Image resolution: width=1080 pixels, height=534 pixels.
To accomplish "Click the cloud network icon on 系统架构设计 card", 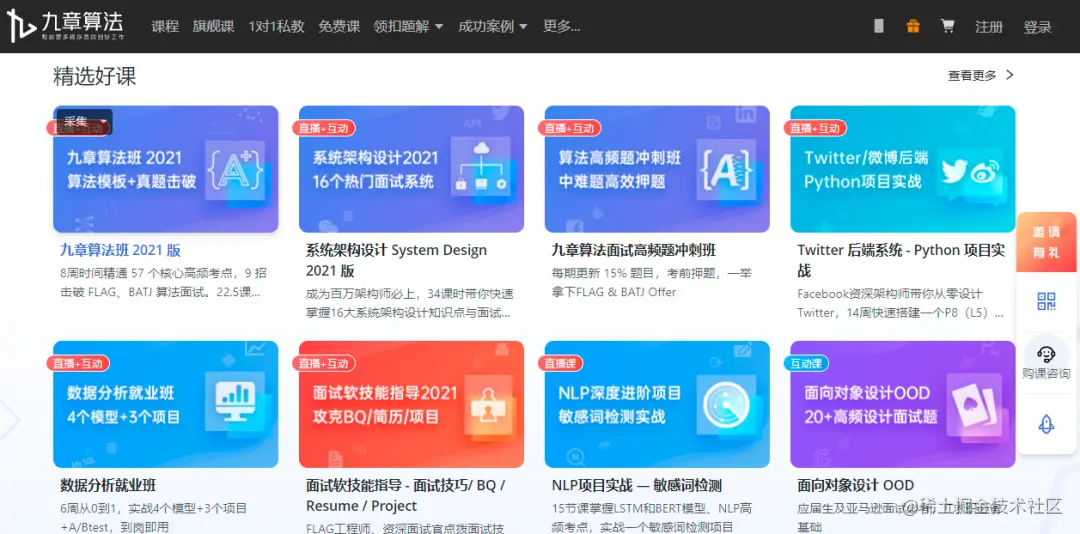I will (481, 167).
